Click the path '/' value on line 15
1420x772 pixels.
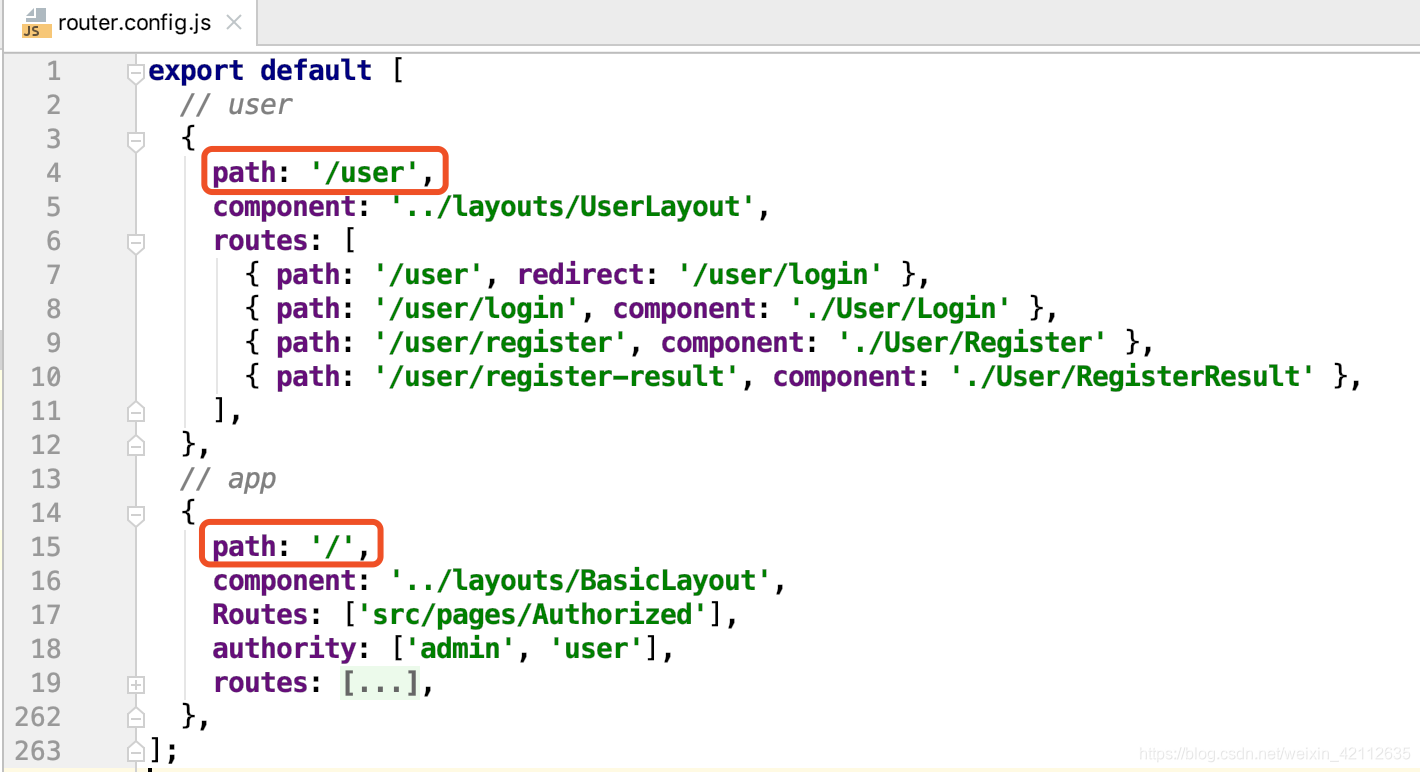333,547
